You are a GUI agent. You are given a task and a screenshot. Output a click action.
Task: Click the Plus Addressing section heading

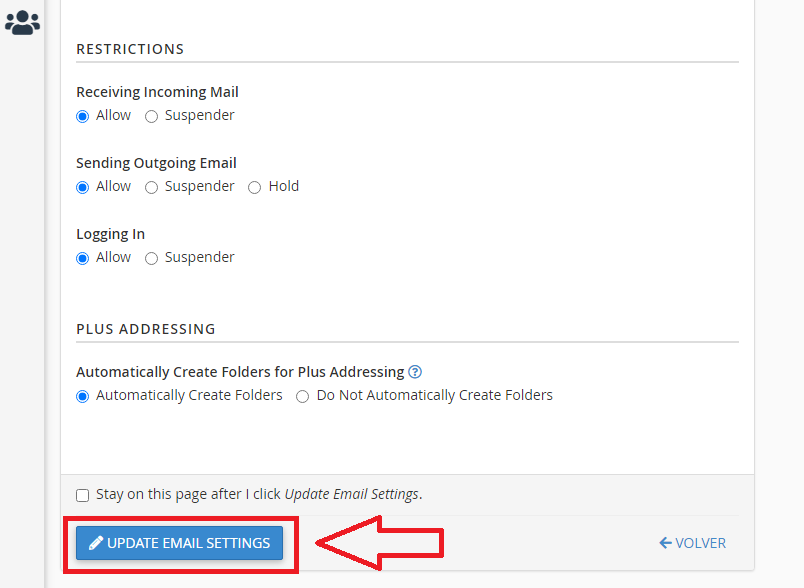coord(146,329)
